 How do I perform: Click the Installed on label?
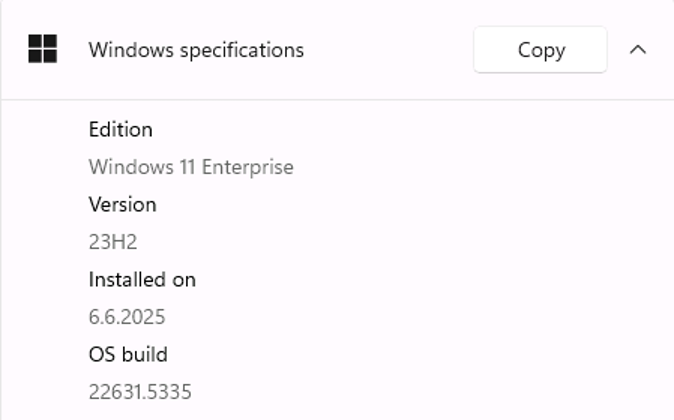click(x=142, y=279)
